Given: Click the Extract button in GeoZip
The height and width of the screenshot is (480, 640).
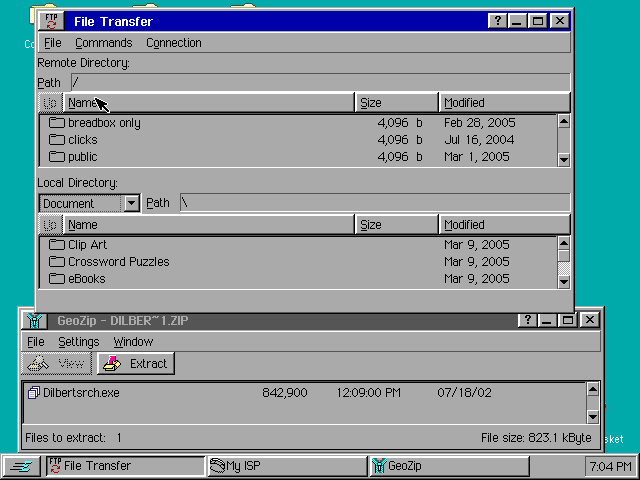Looking at the screenshot, I should tap(136, 364).
